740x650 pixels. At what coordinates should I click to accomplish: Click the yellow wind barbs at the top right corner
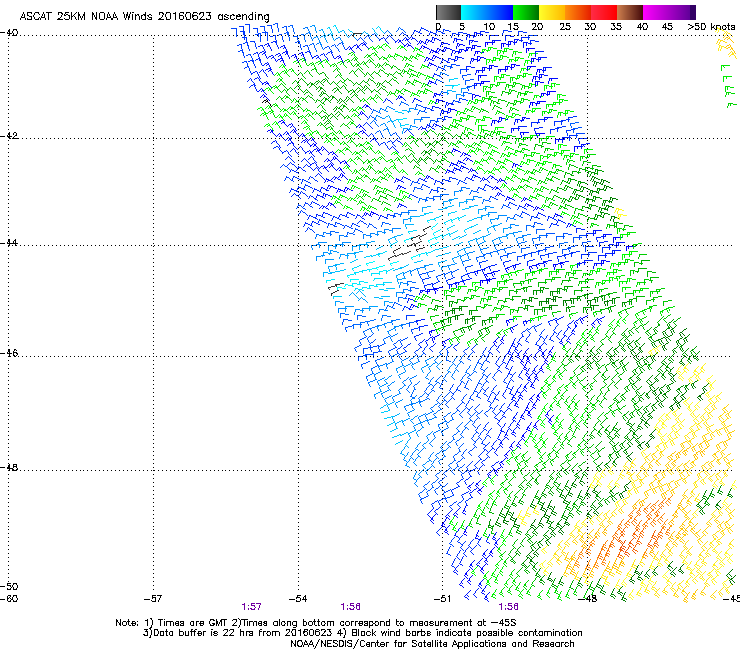click(x=726, y=42)
